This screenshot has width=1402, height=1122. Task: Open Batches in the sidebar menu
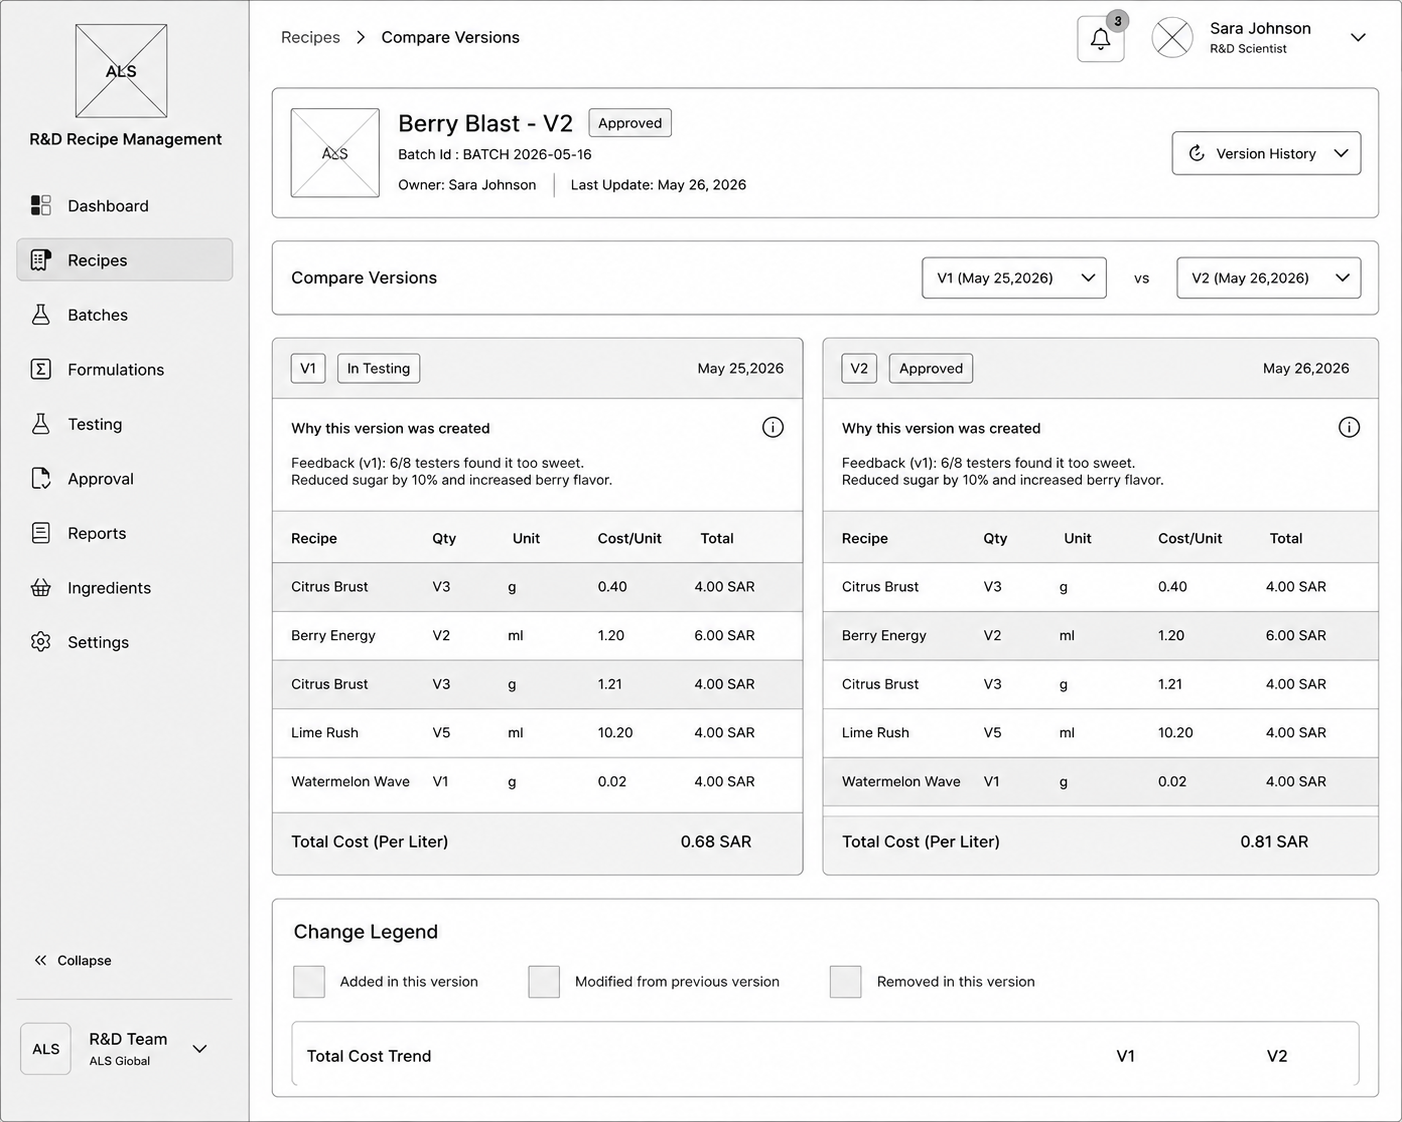124,314
